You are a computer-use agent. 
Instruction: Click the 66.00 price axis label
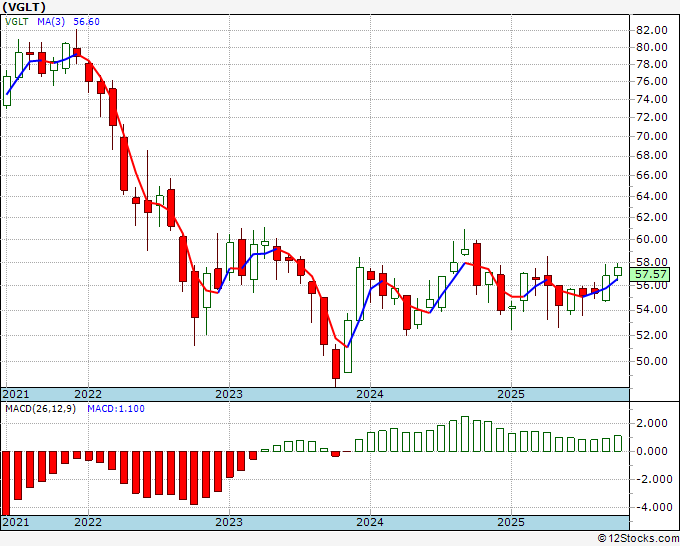tap(651, 175)
